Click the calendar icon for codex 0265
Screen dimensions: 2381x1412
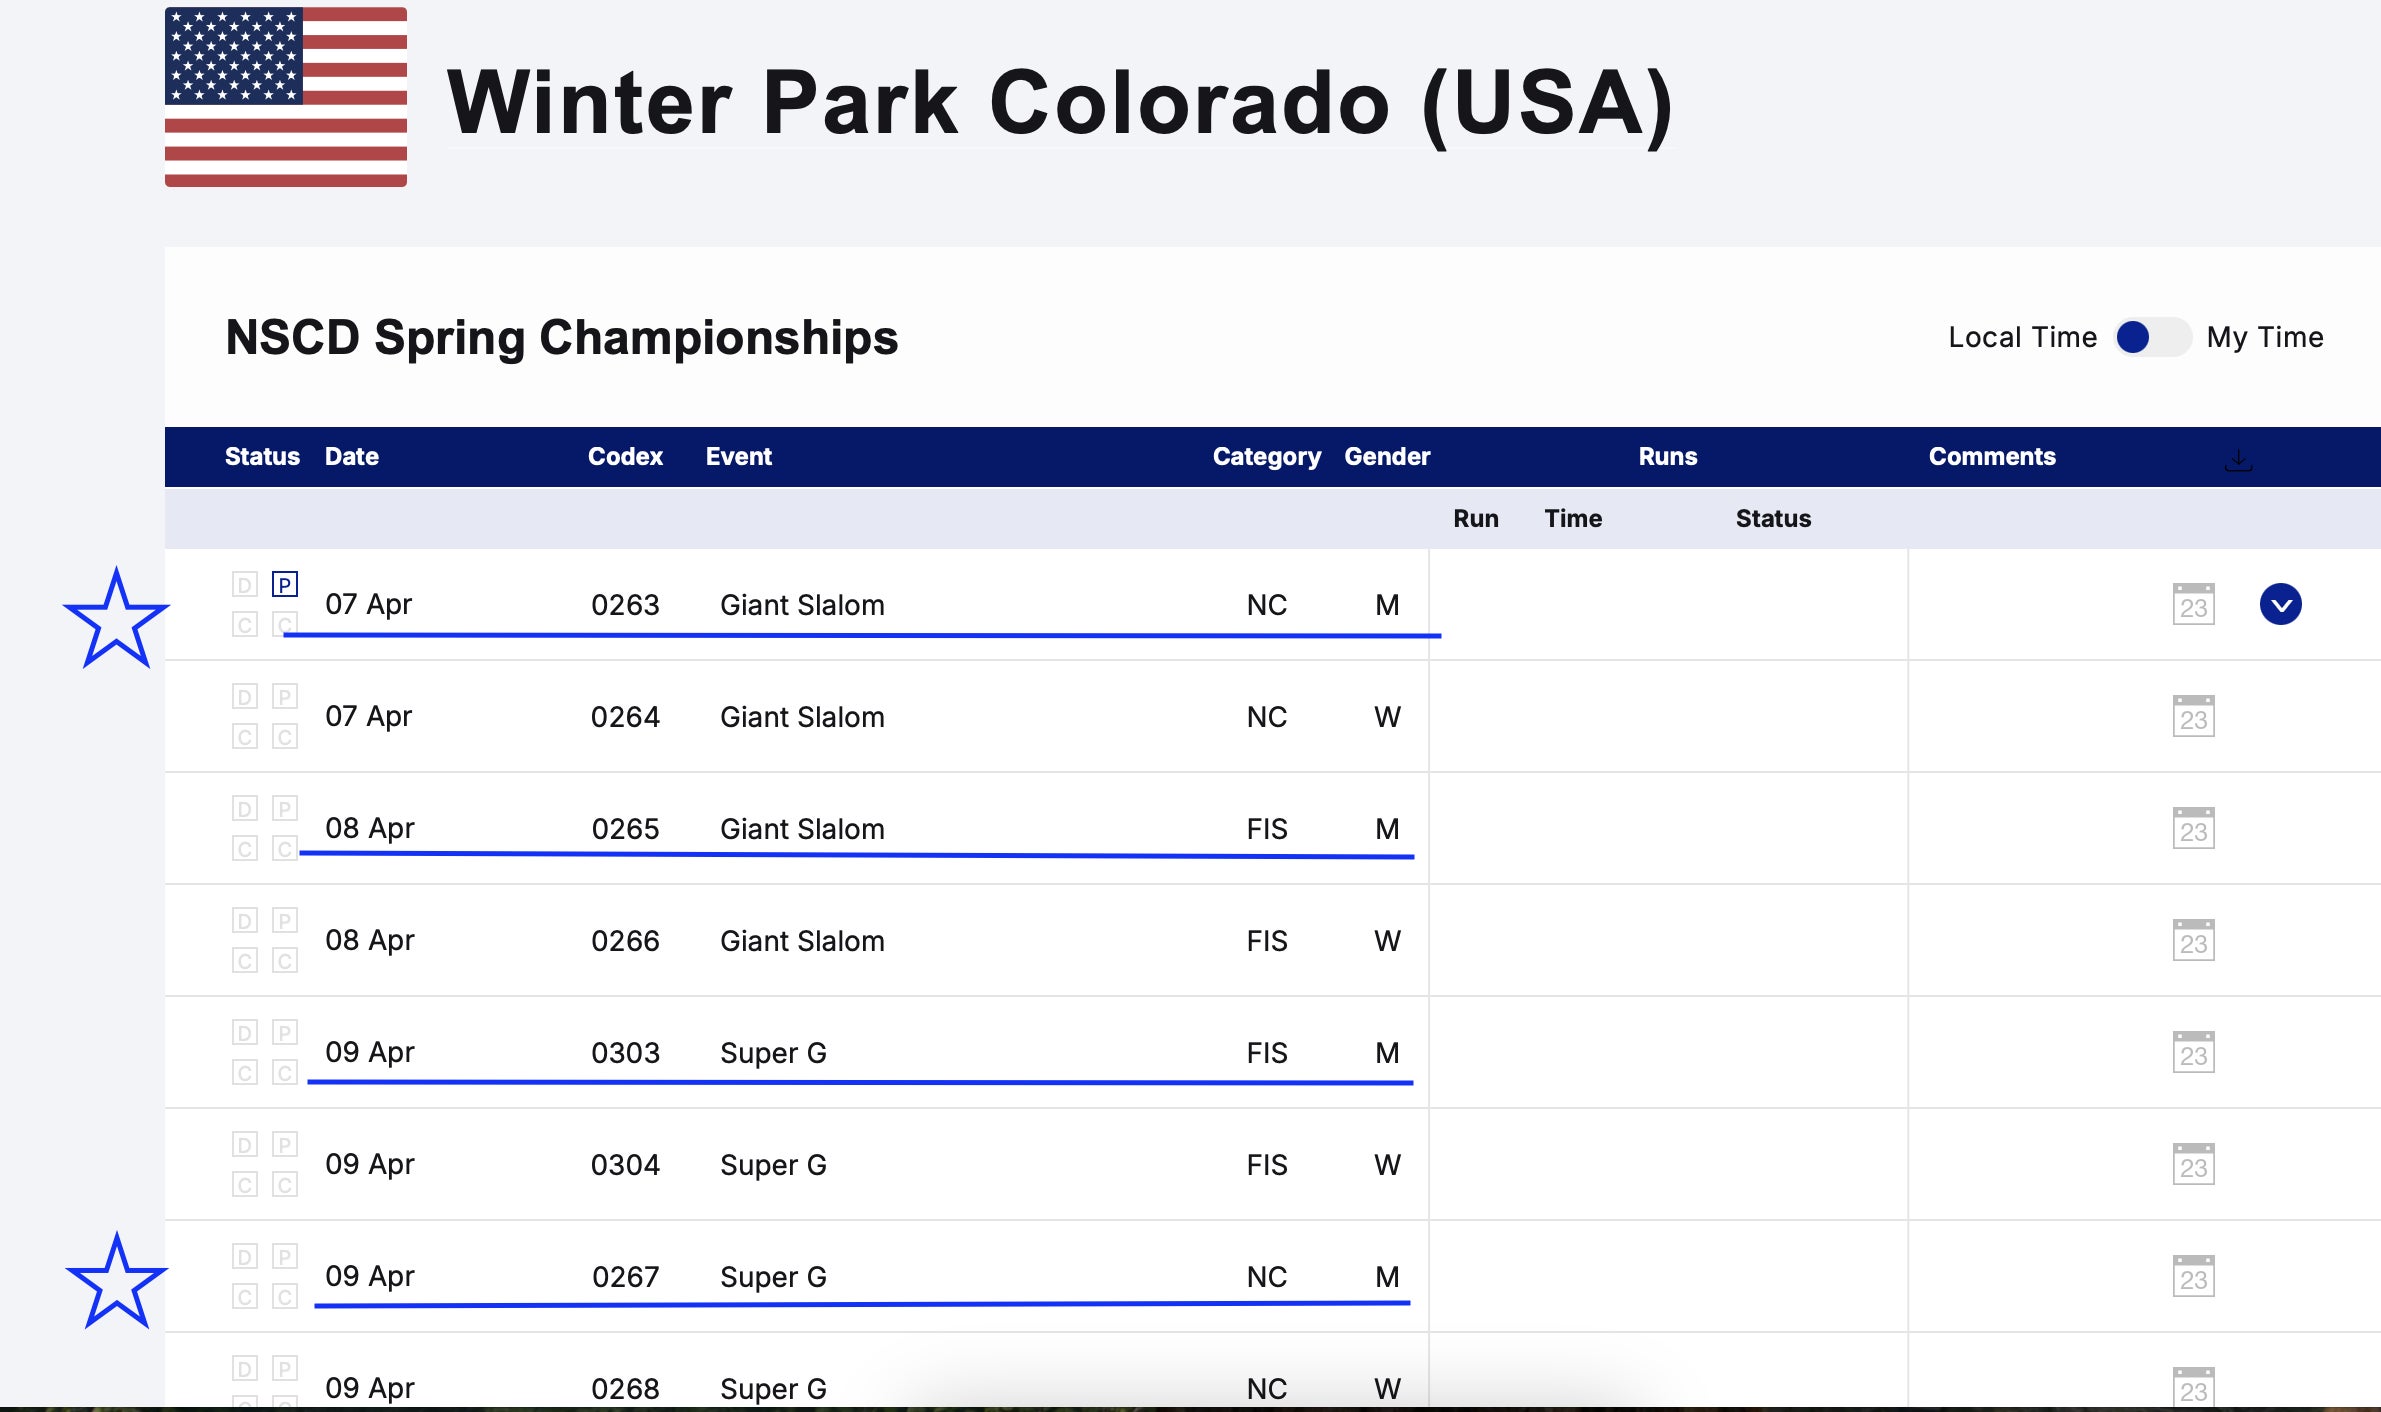(2193, 829)
